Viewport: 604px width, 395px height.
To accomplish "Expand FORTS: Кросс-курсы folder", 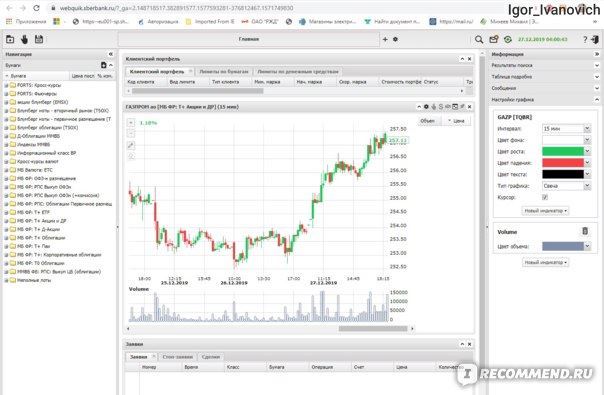I will click(x=6, y=85).
